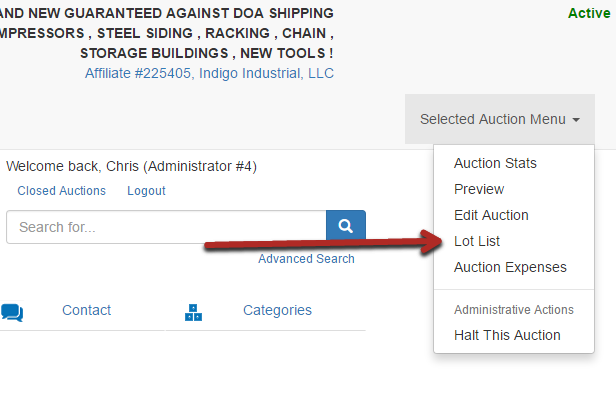Choose Auction Expenses menu item
This screenshot has width=616, height=413.
click(510, 267)
